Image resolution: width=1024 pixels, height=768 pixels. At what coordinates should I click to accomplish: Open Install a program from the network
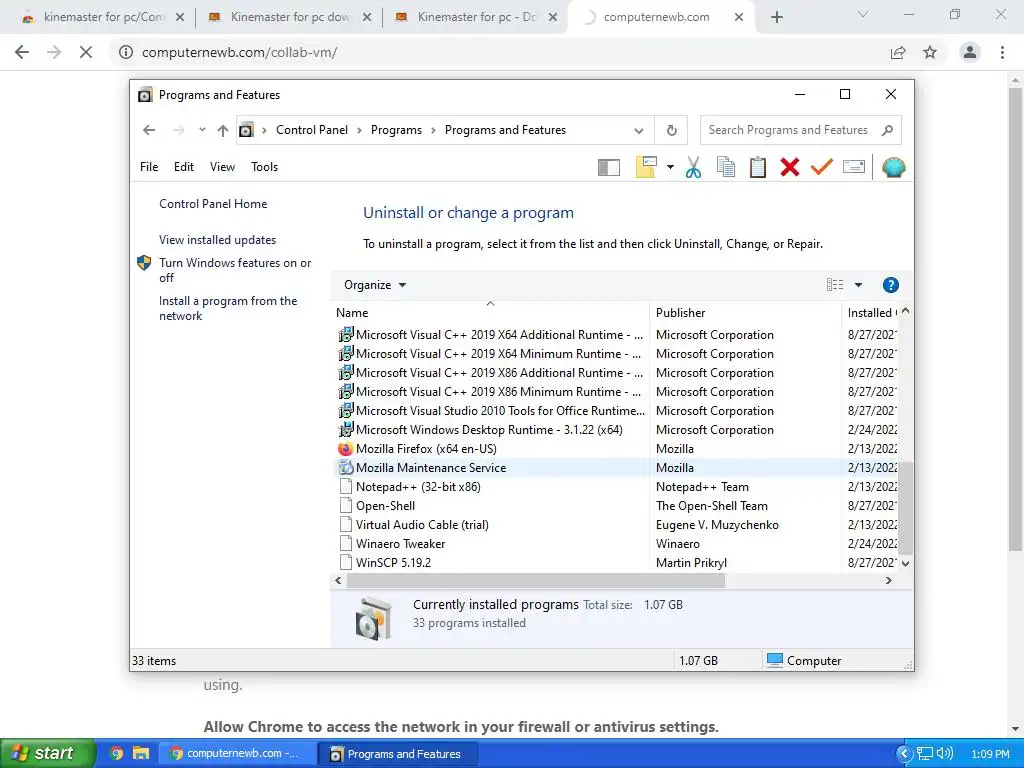228,308
